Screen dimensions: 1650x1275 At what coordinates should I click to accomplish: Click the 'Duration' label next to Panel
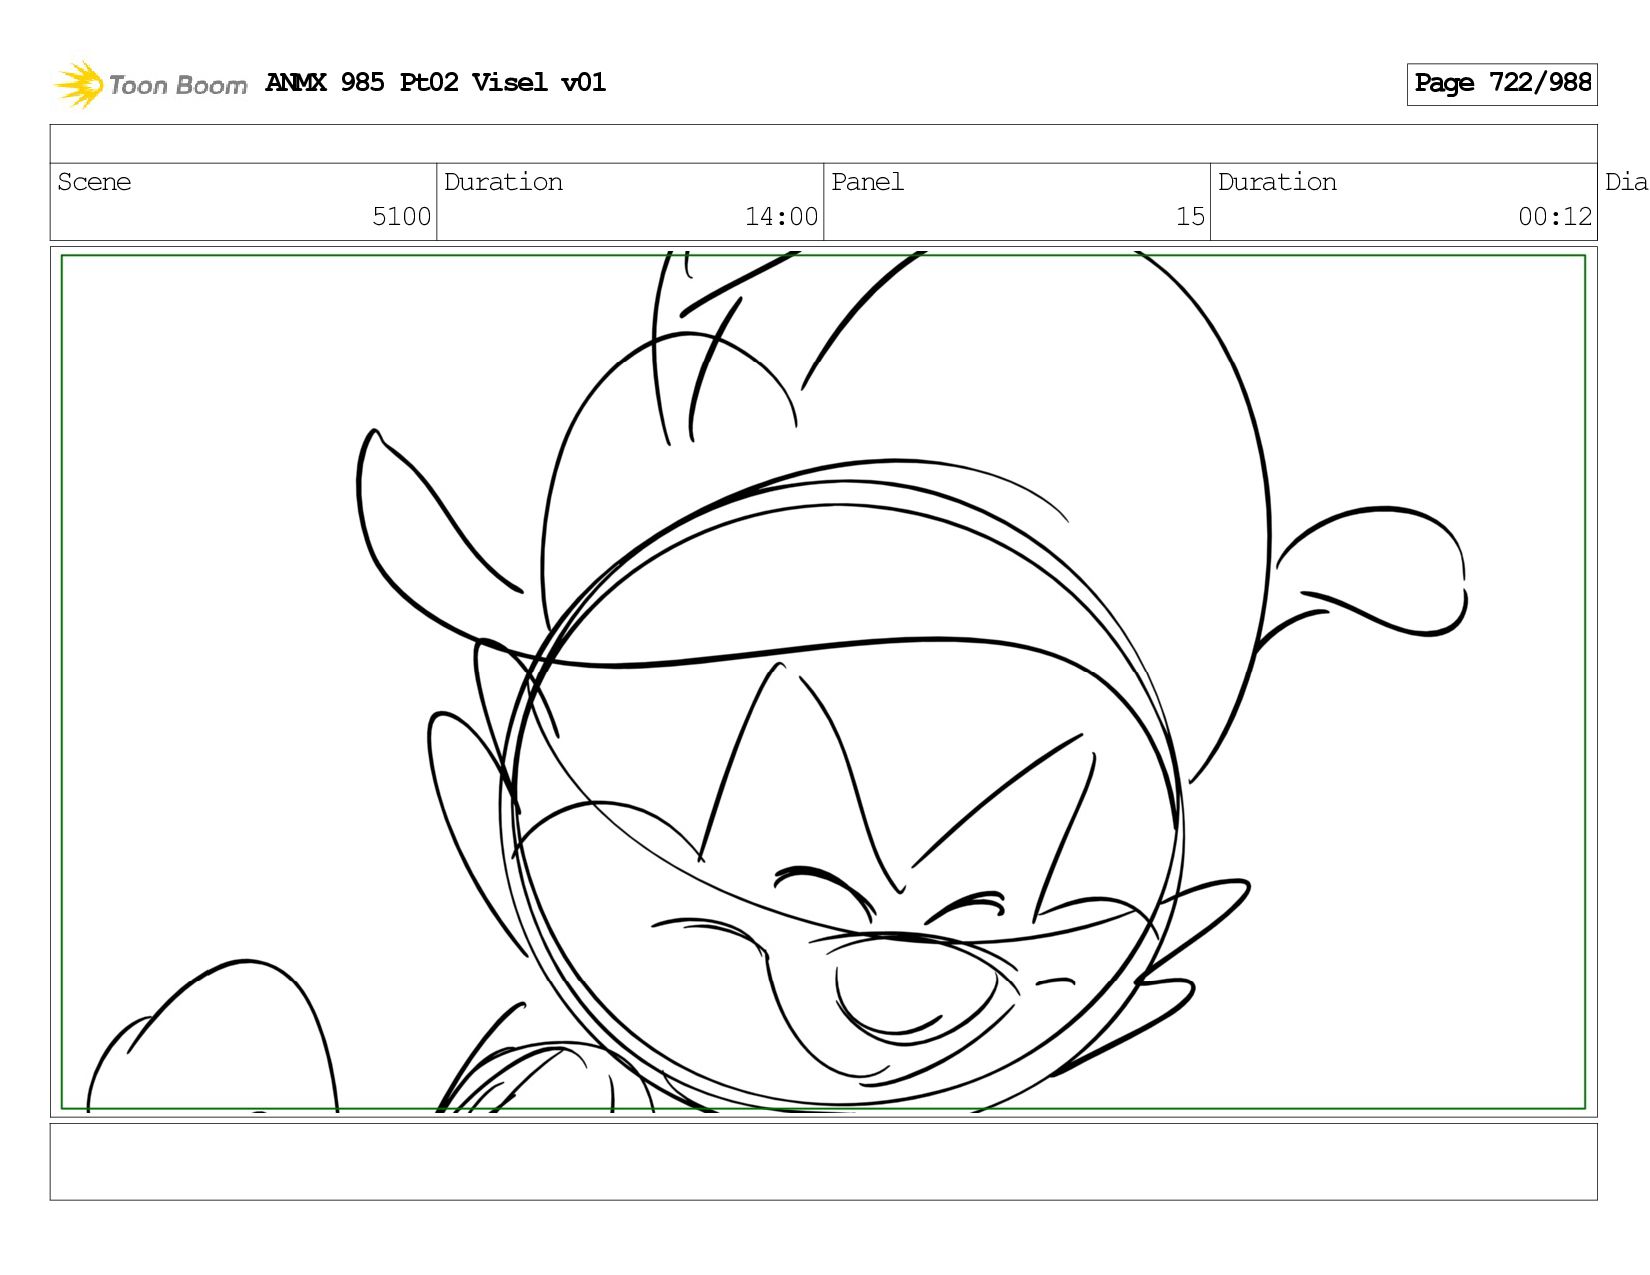click(x=1277, y=182)
